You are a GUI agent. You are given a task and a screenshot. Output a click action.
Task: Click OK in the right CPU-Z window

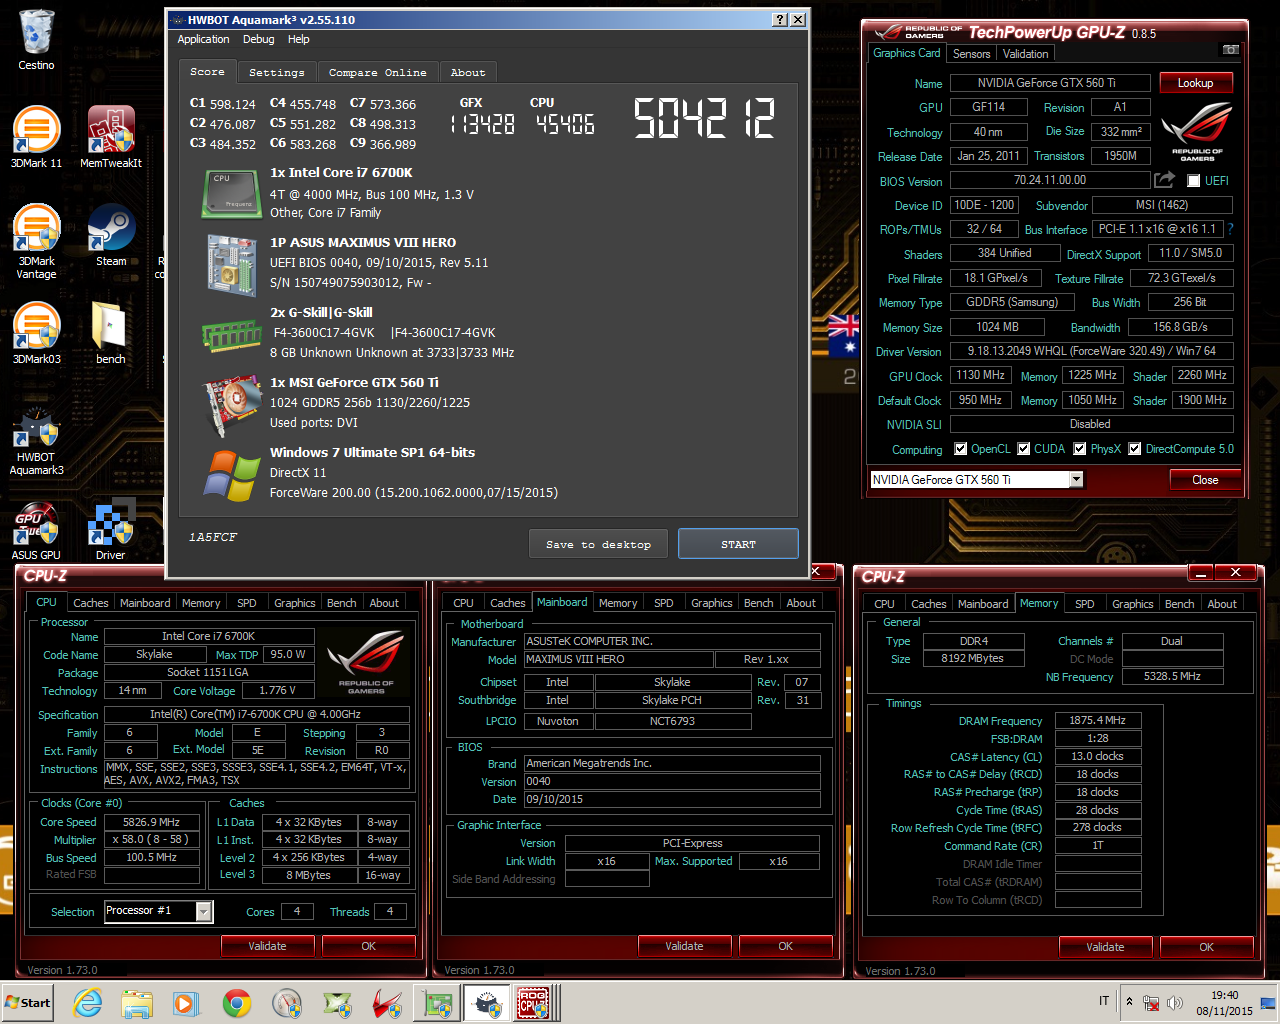(x=1206, y=947)
